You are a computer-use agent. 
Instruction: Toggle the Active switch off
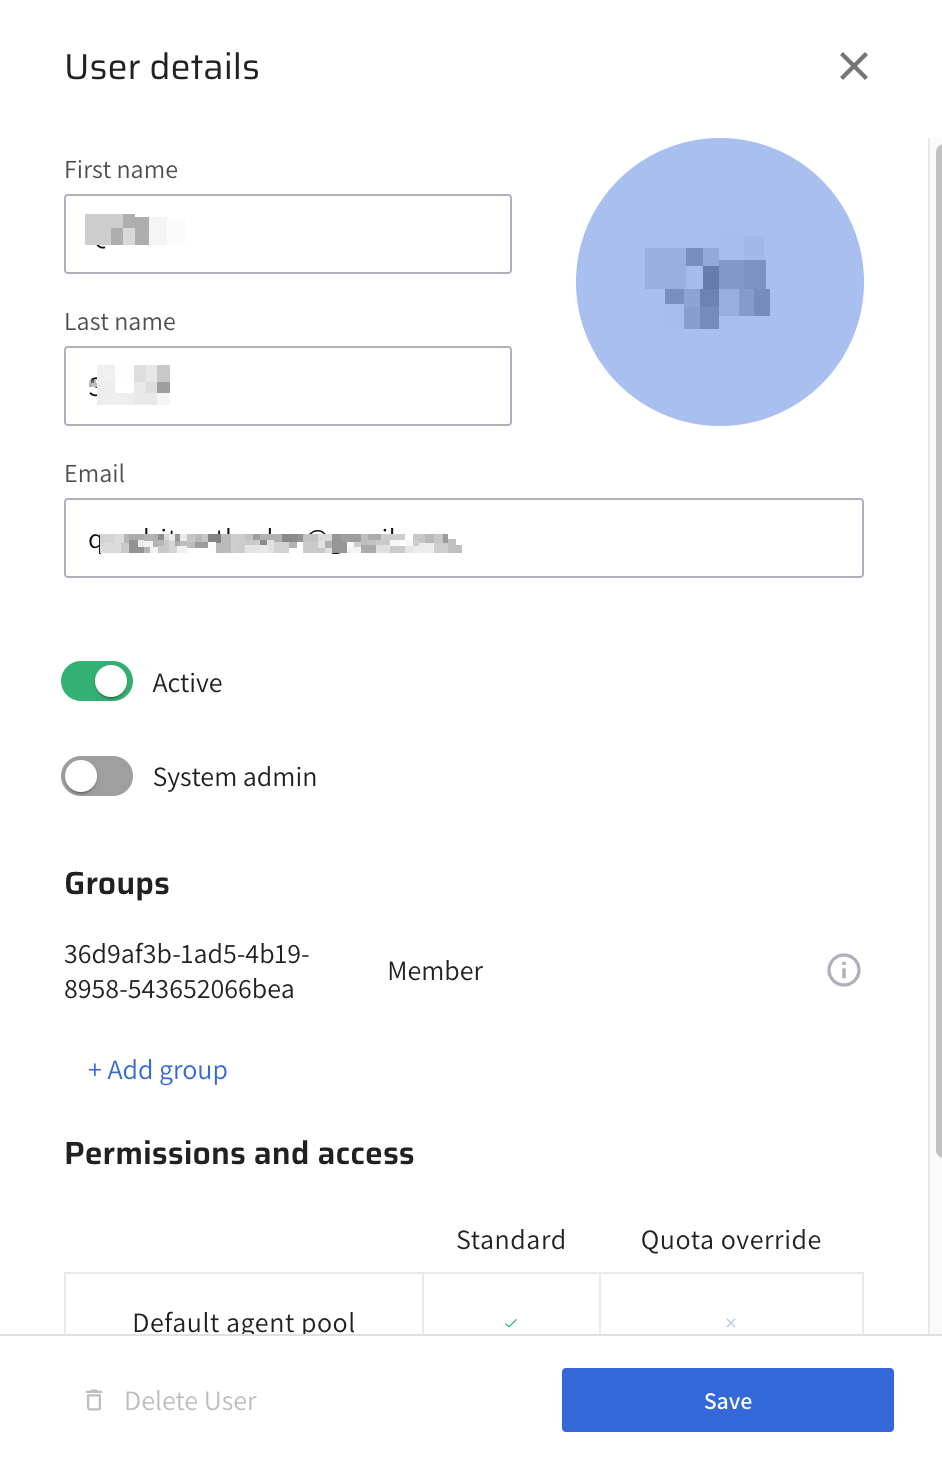point(97,682)
